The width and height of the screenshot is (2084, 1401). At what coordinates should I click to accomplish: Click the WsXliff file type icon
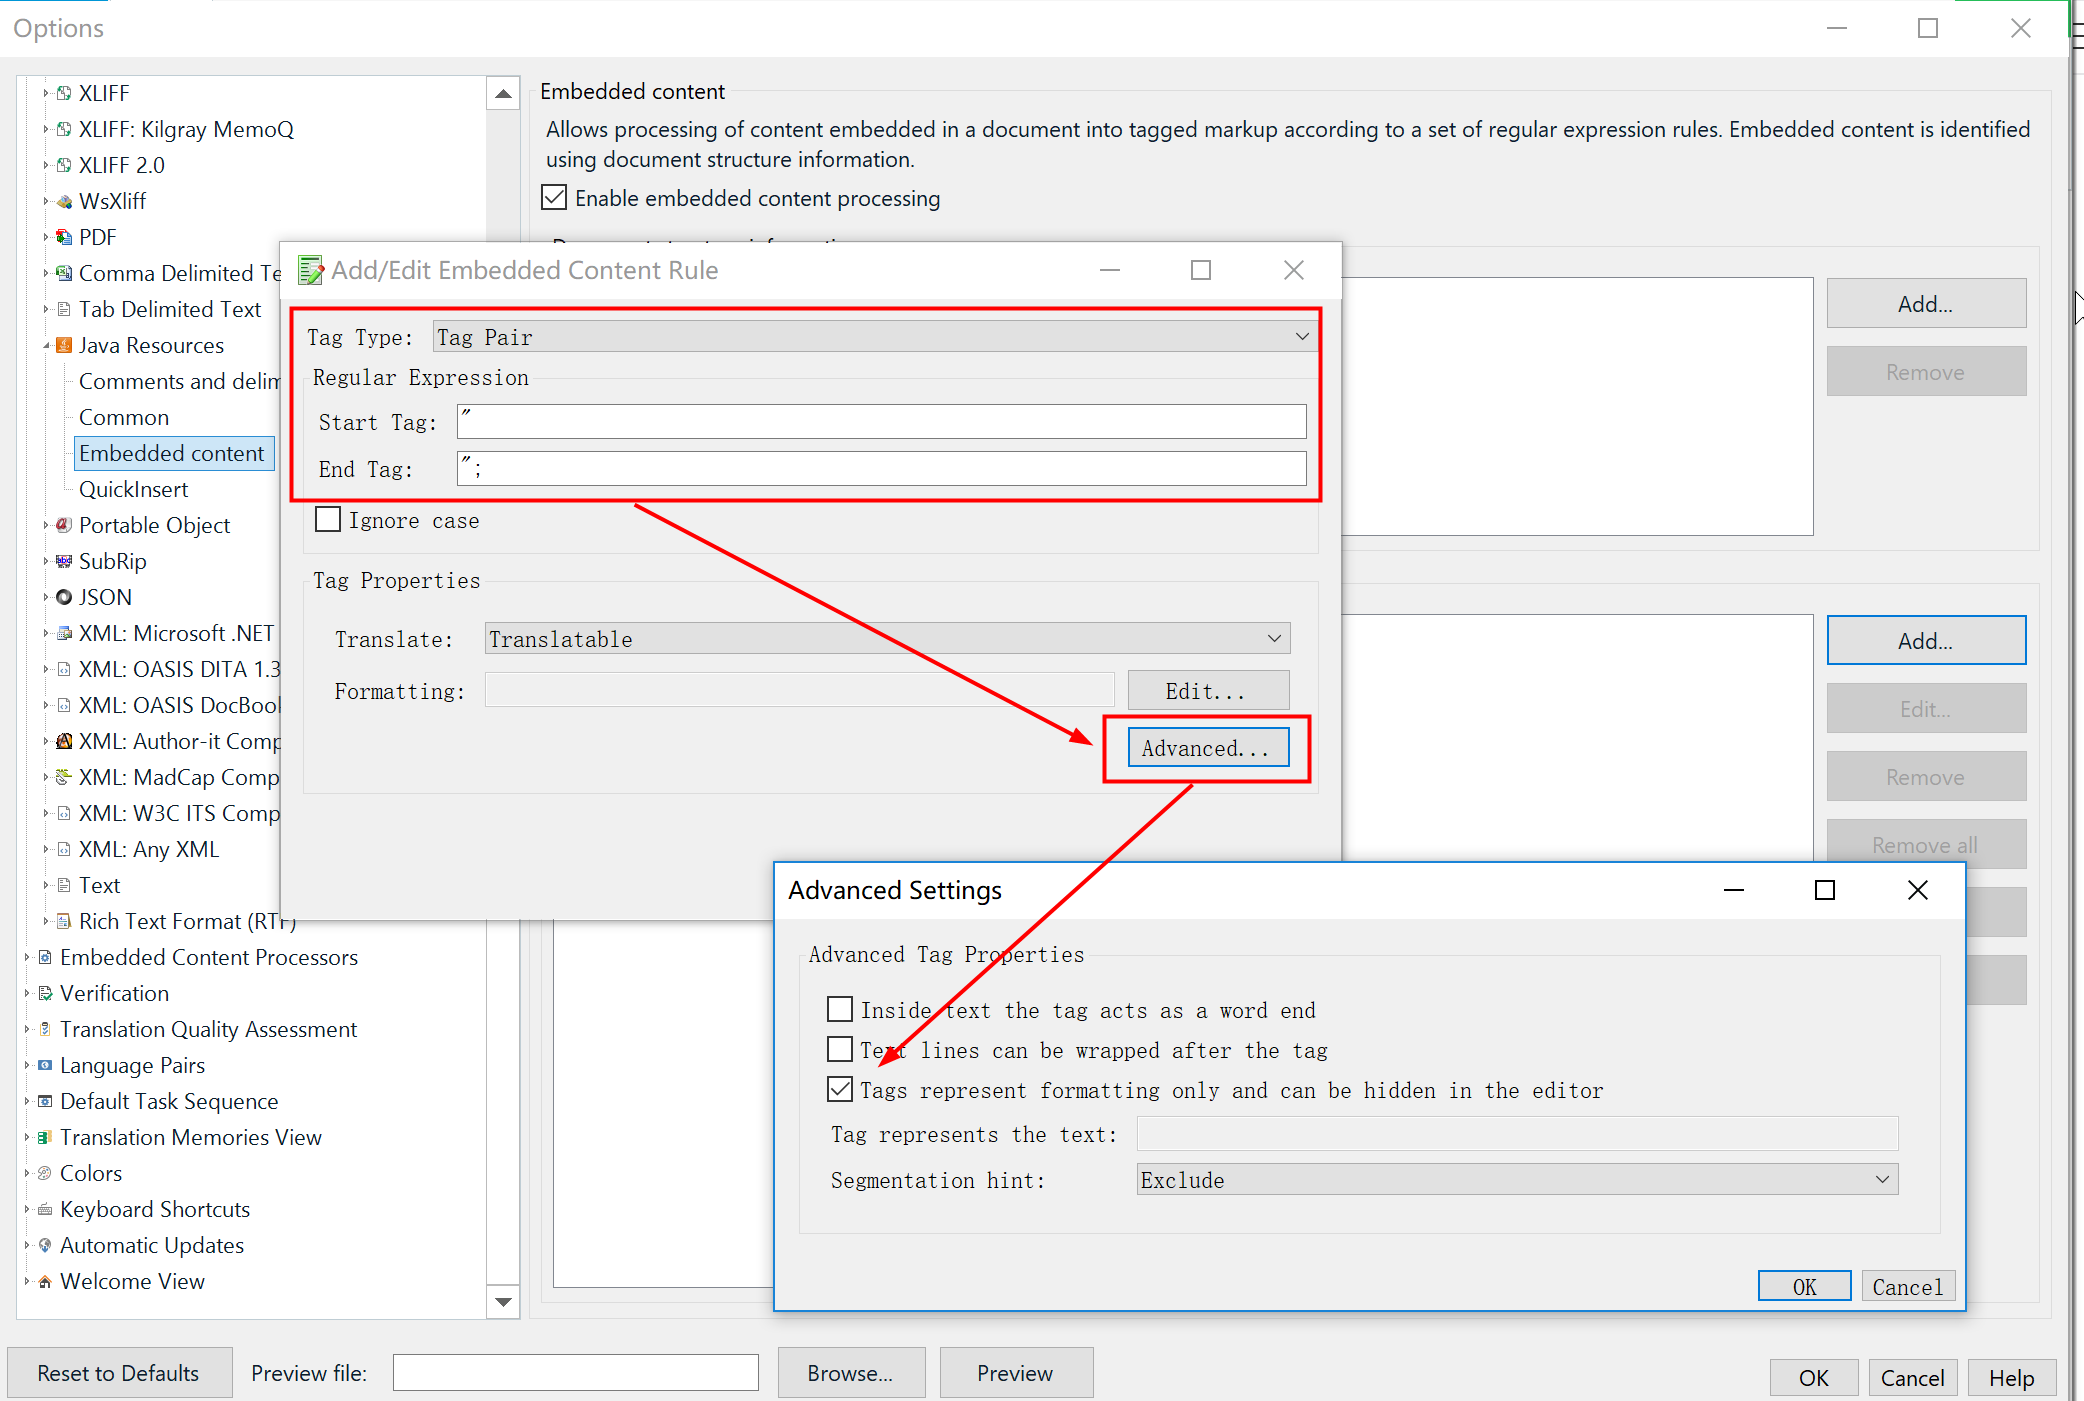click(x=64, y=201)
